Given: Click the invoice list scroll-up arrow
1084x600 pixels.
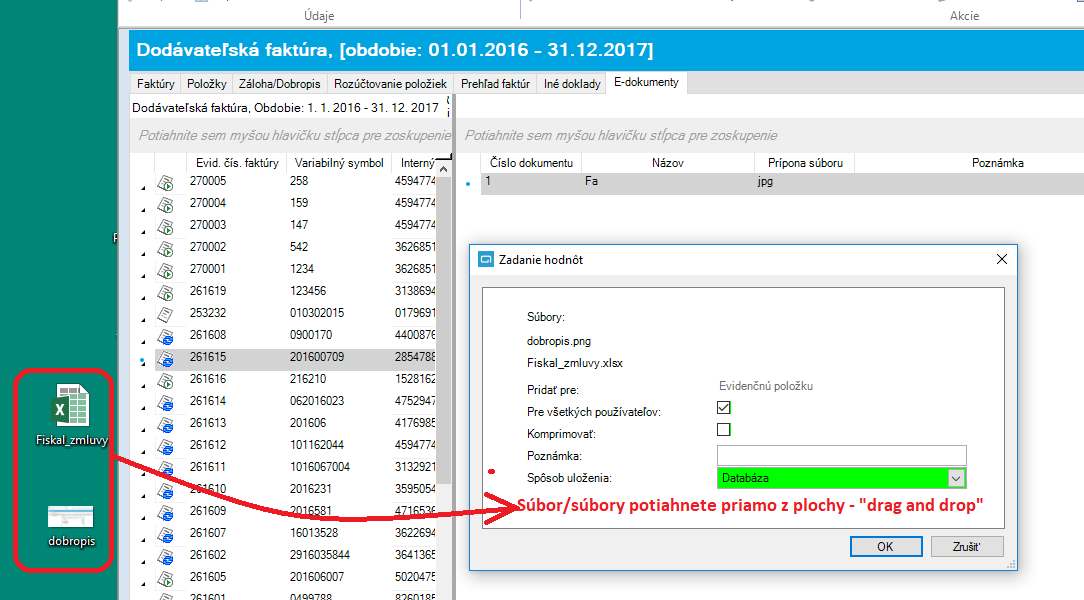Looking at the screenshot, I should click(x=444, y=169).
